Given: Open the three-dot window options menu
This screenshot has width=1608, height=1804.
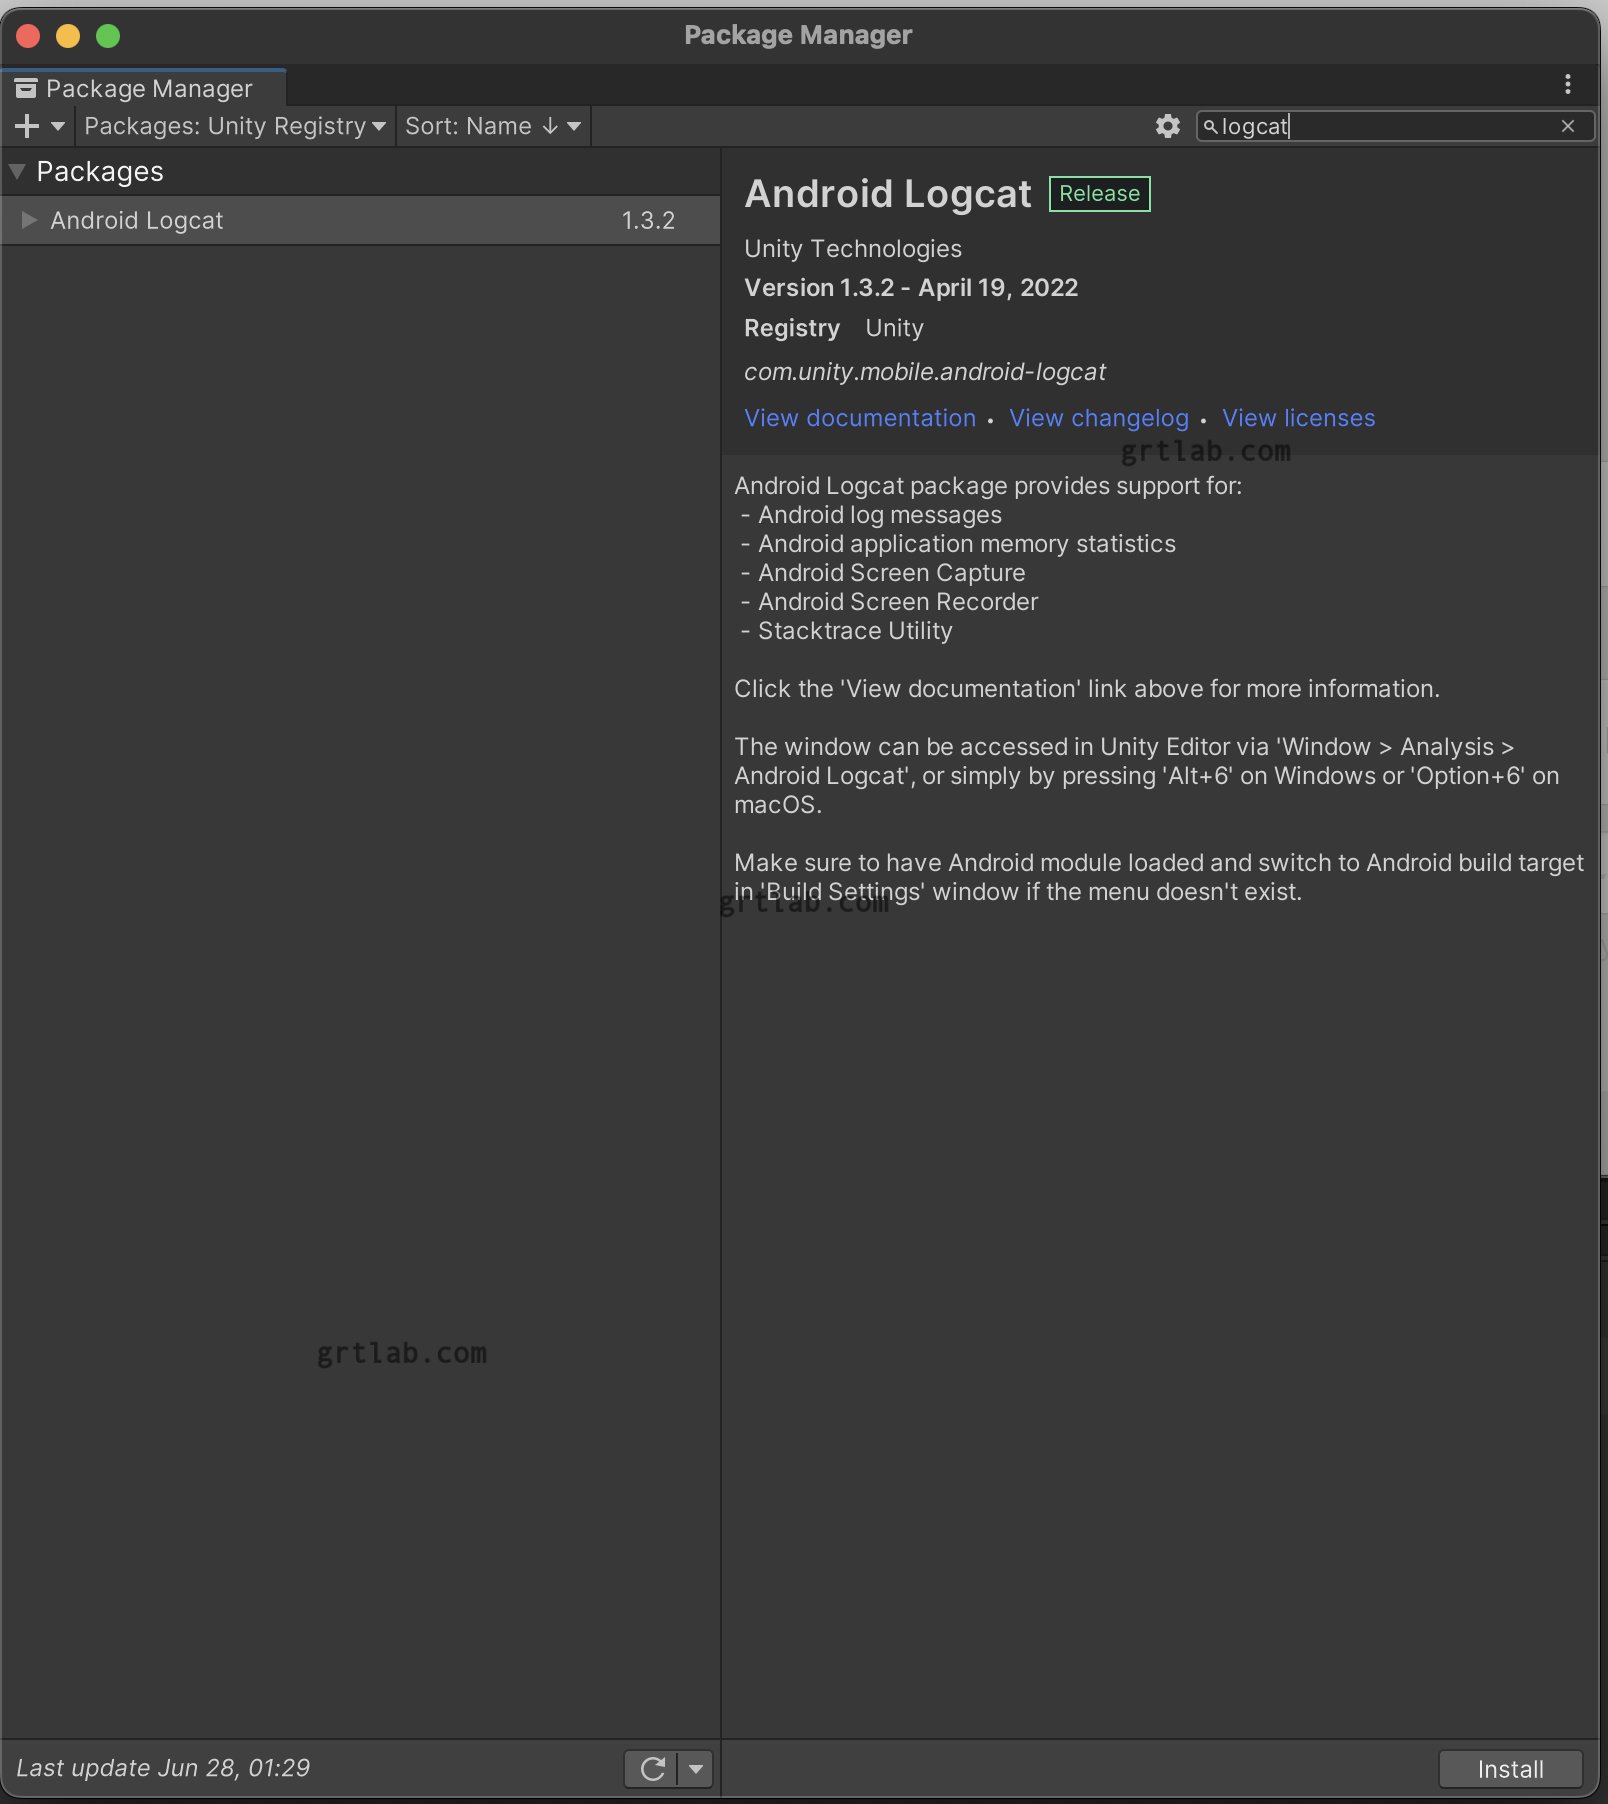Looking at the screenshot, I should [x=1568, y=85].
